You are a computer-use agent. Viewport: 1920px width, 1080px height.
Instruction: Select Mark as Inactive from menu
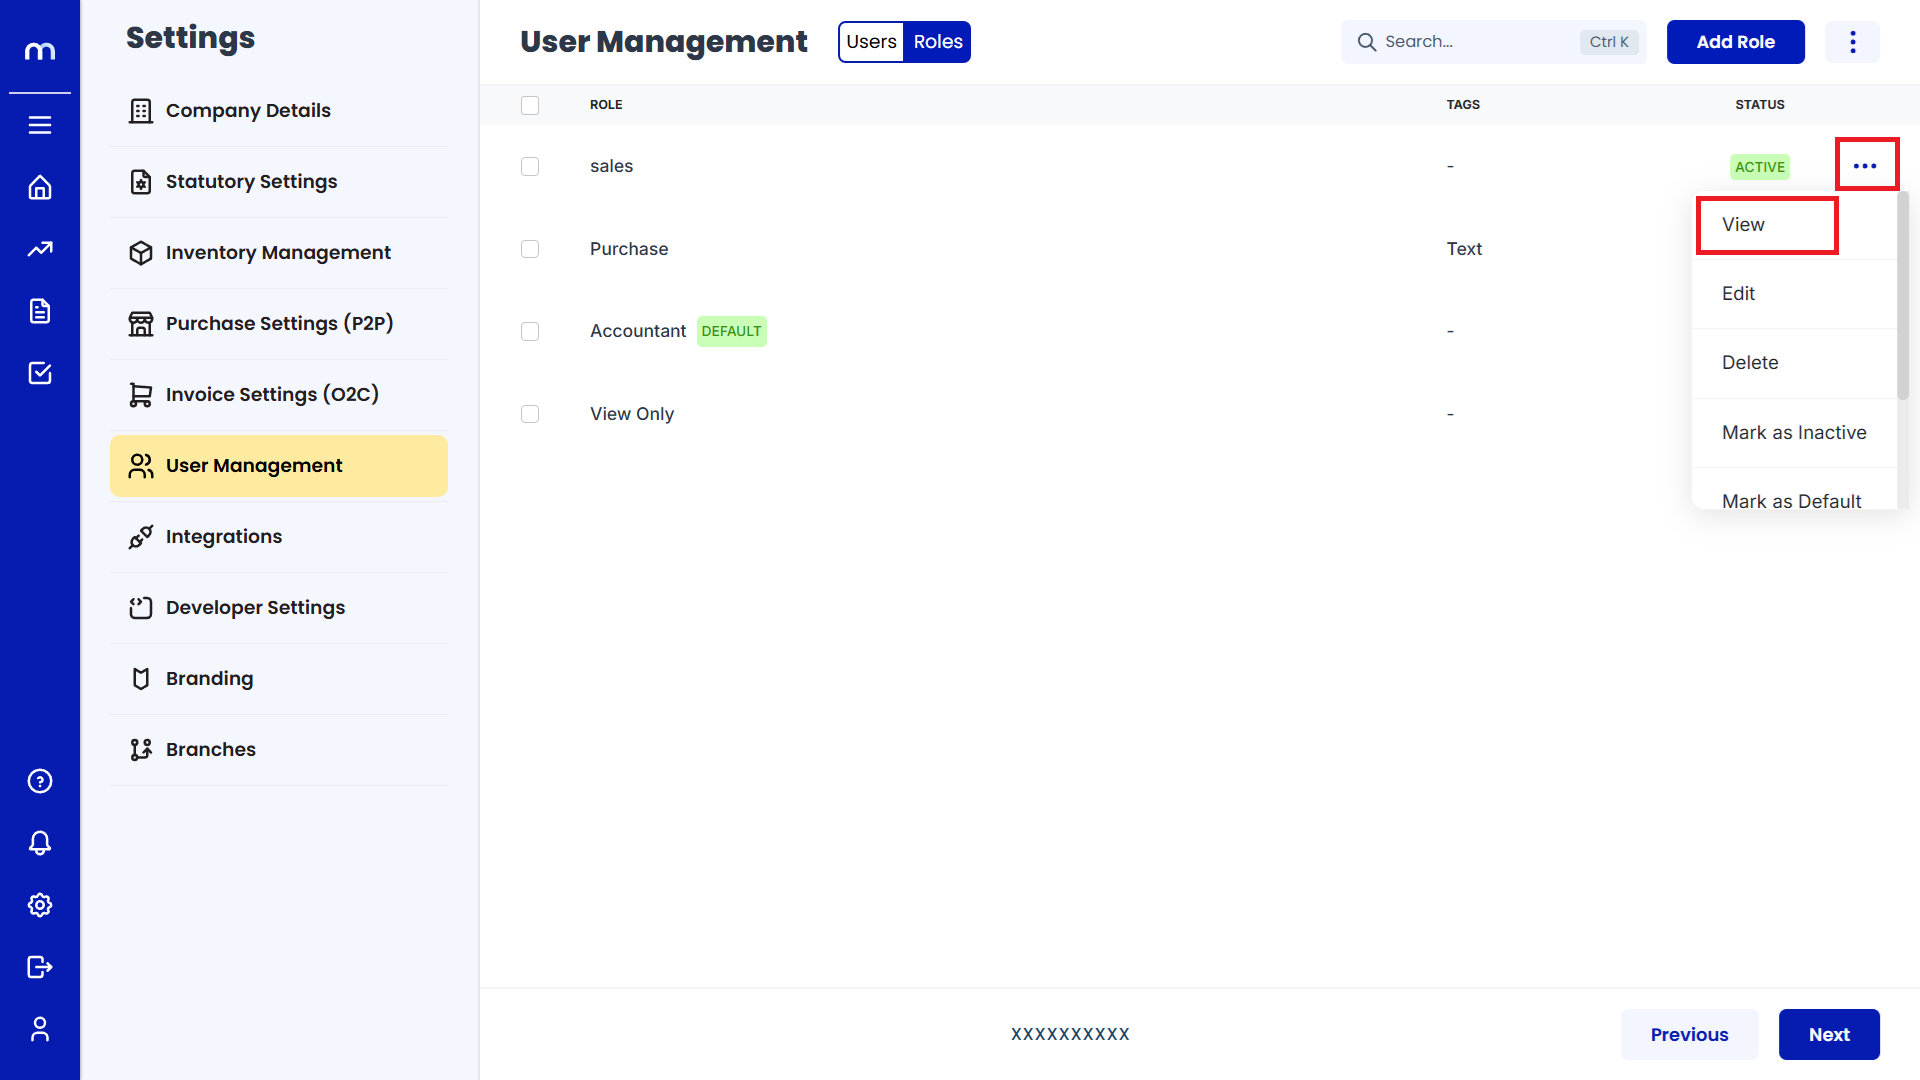coord(1794,432)
